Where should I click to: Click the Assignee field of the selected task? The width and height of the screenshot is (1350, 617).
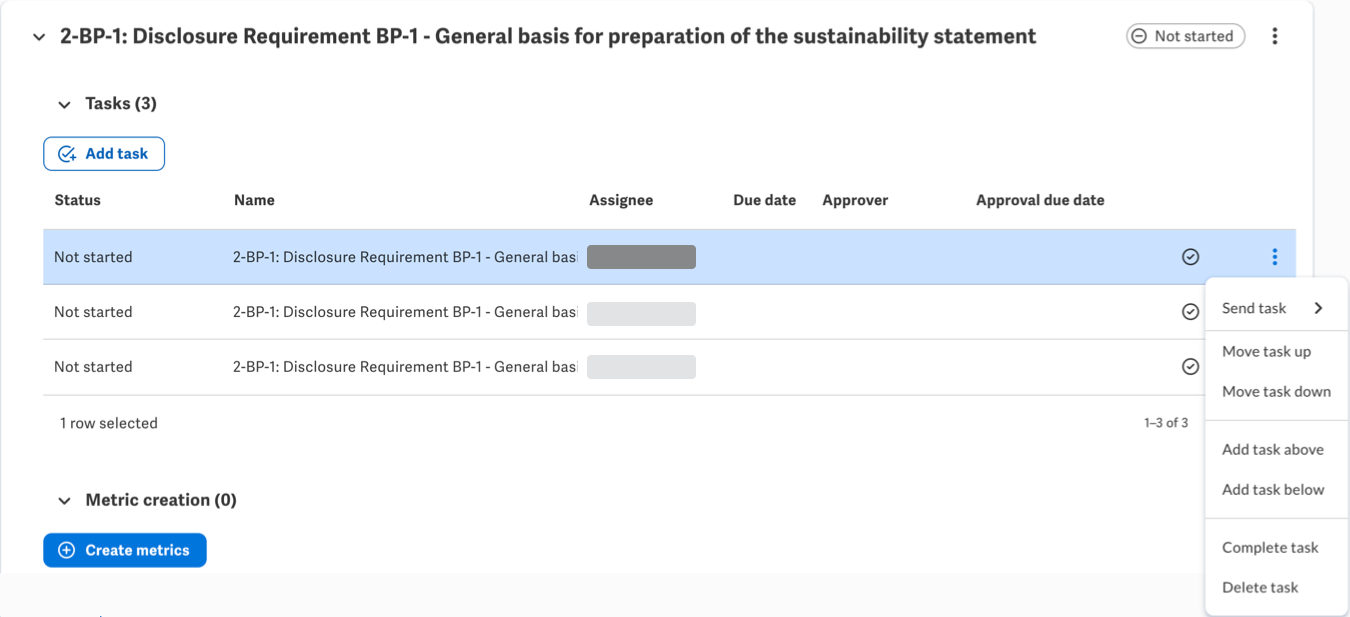point(641,256)
